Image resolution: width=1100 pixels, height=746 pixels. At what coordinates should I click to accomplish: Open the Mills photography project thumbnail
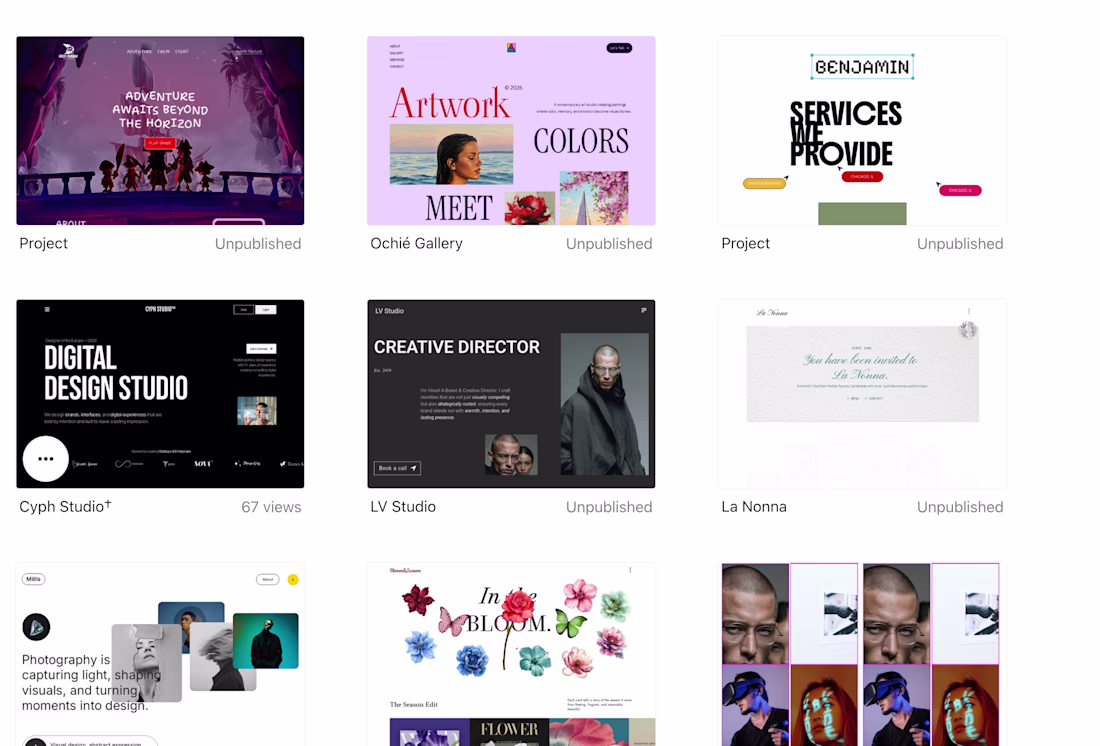pos(160,654)
